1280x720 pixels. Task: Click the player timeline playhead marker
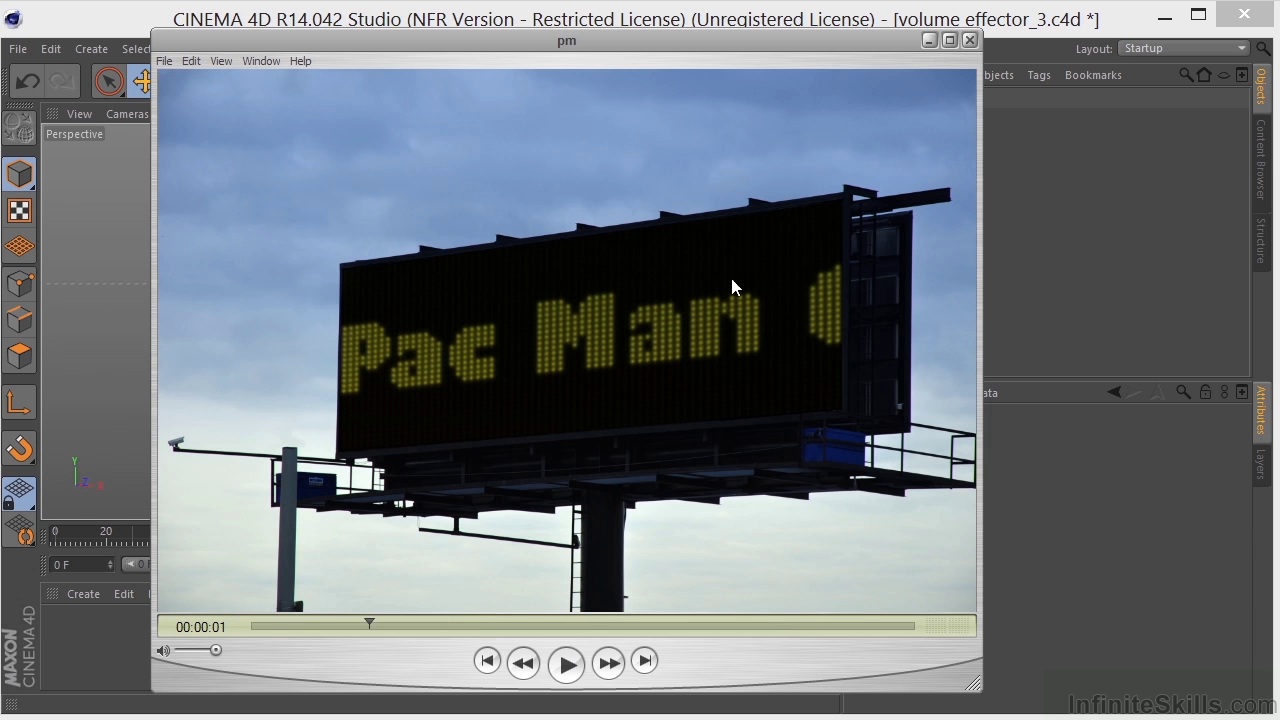click(x=369, y=623)
